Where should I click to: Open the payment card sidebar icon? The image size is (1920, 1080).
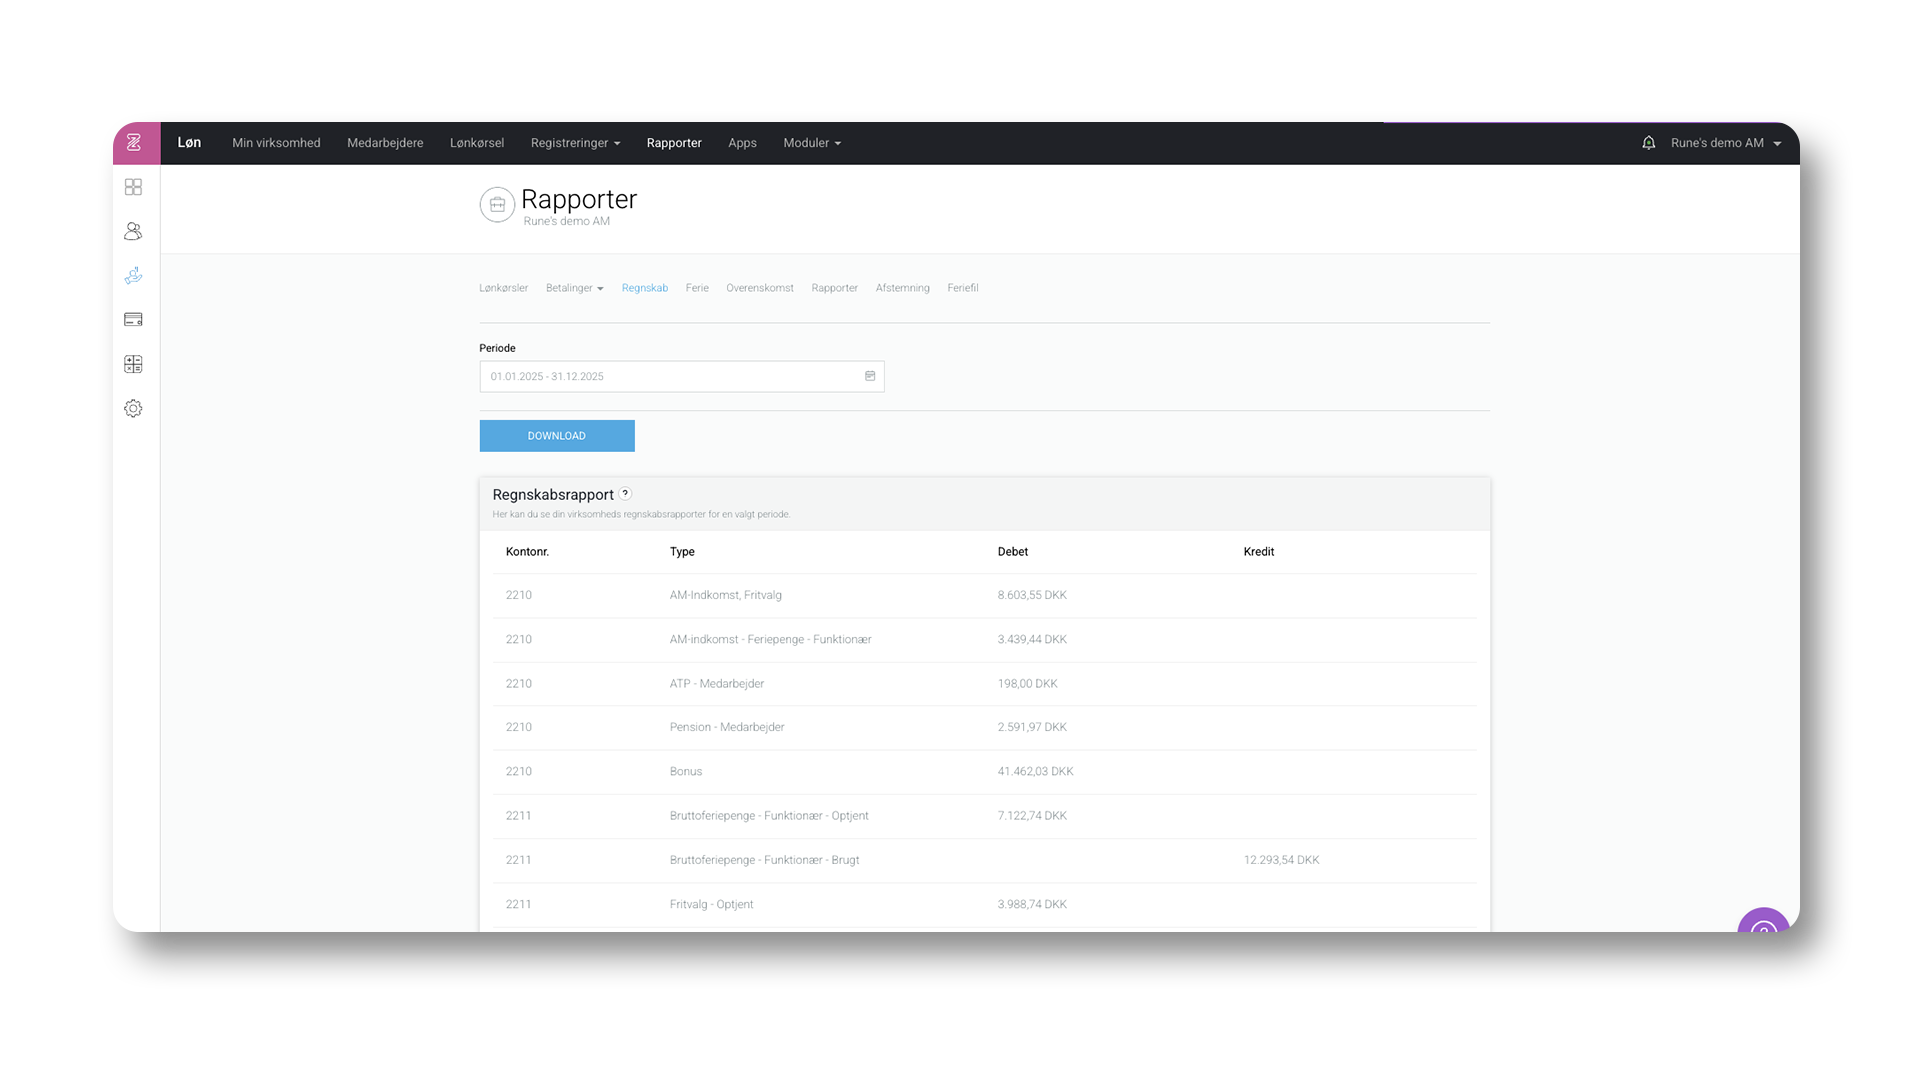(x=133, y=320)
